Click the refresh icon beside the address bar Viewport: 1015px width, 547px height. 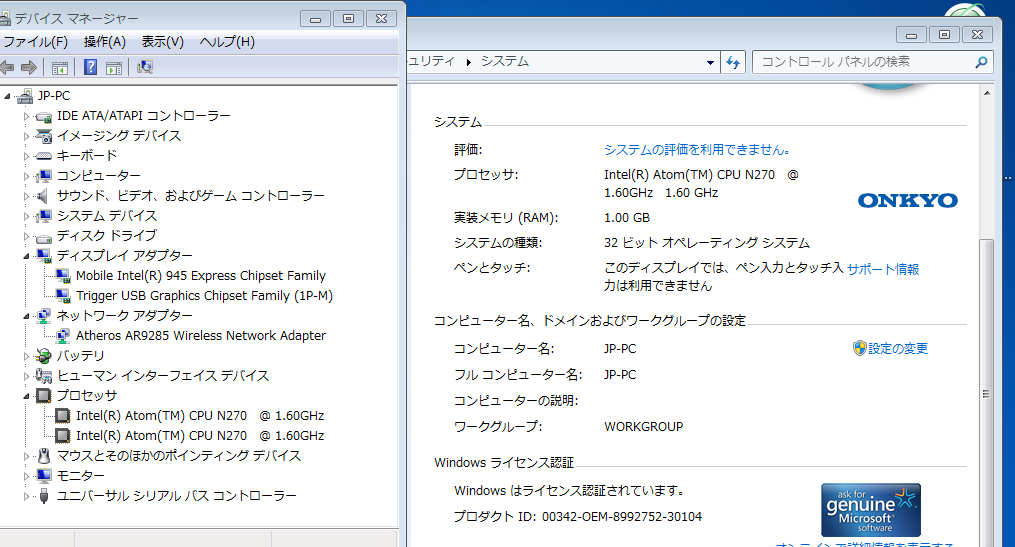click(x=733, y=62)
